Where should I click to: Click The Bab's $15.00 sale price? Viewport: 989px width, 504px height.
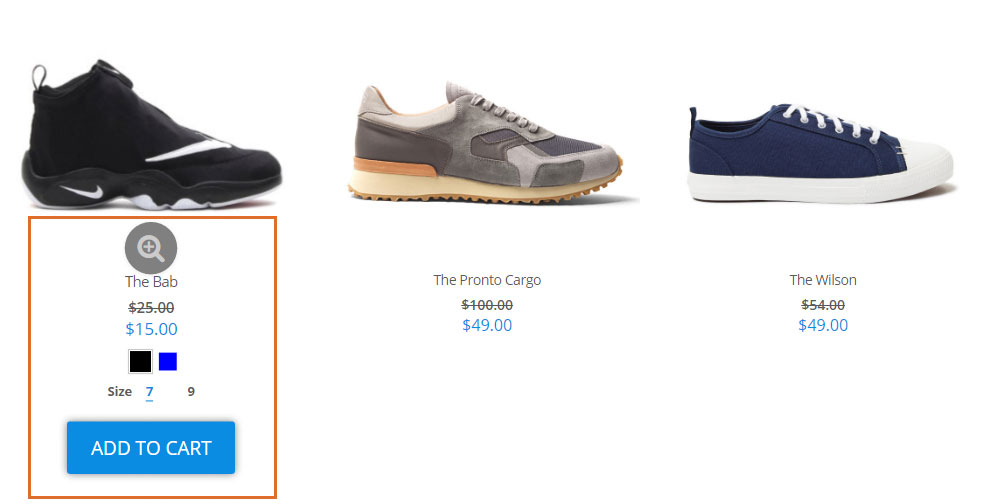(x=151, y=329)
